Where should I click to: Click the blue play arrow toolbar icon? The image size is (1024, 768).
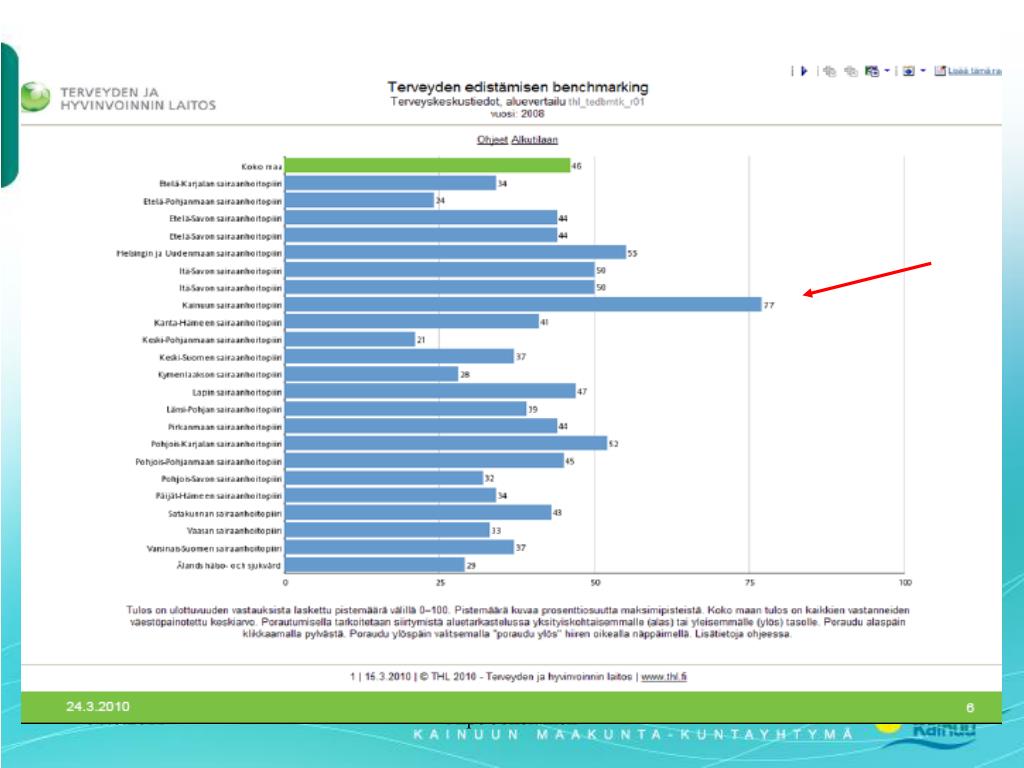(804, 71)
